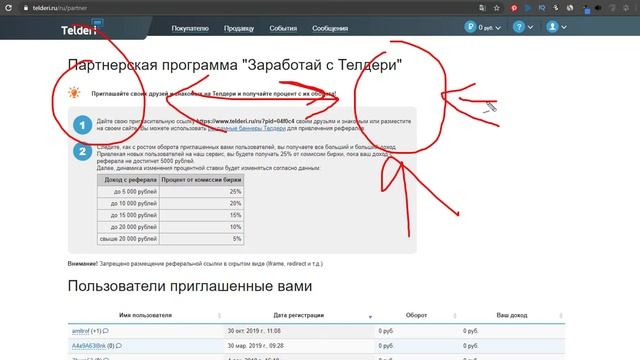The image size is (640, 360).
Task: Click the Процент от комиссии биржи header
Action: point(202,180)
